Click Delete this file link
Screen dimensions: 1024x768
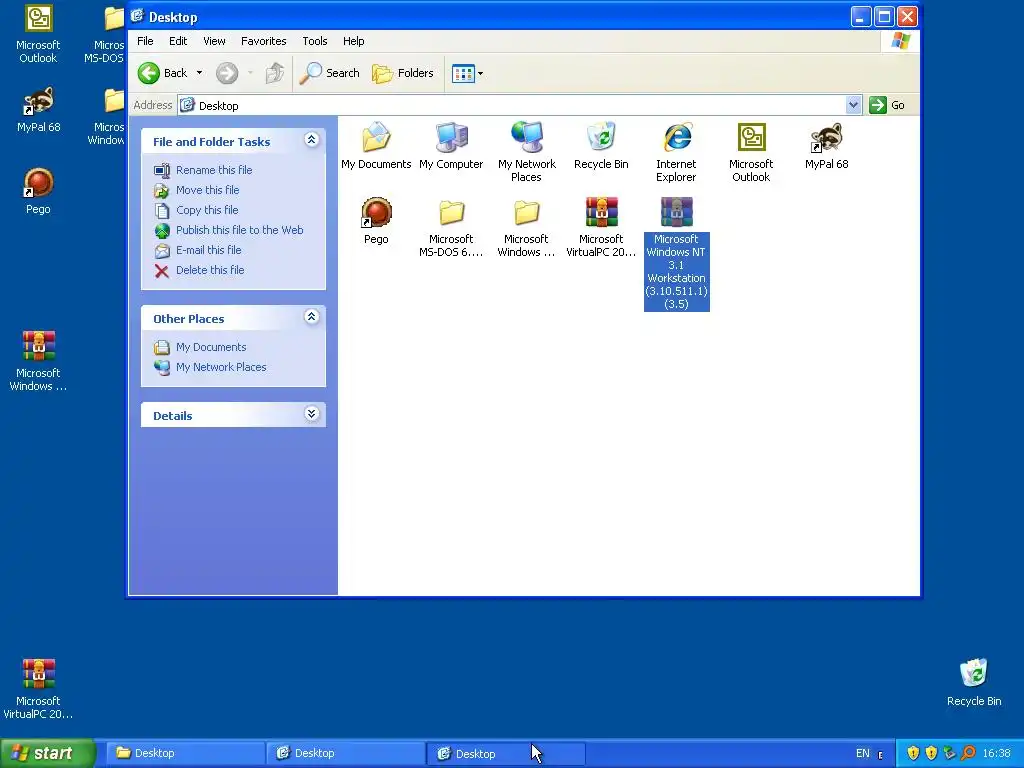[210, 270]
